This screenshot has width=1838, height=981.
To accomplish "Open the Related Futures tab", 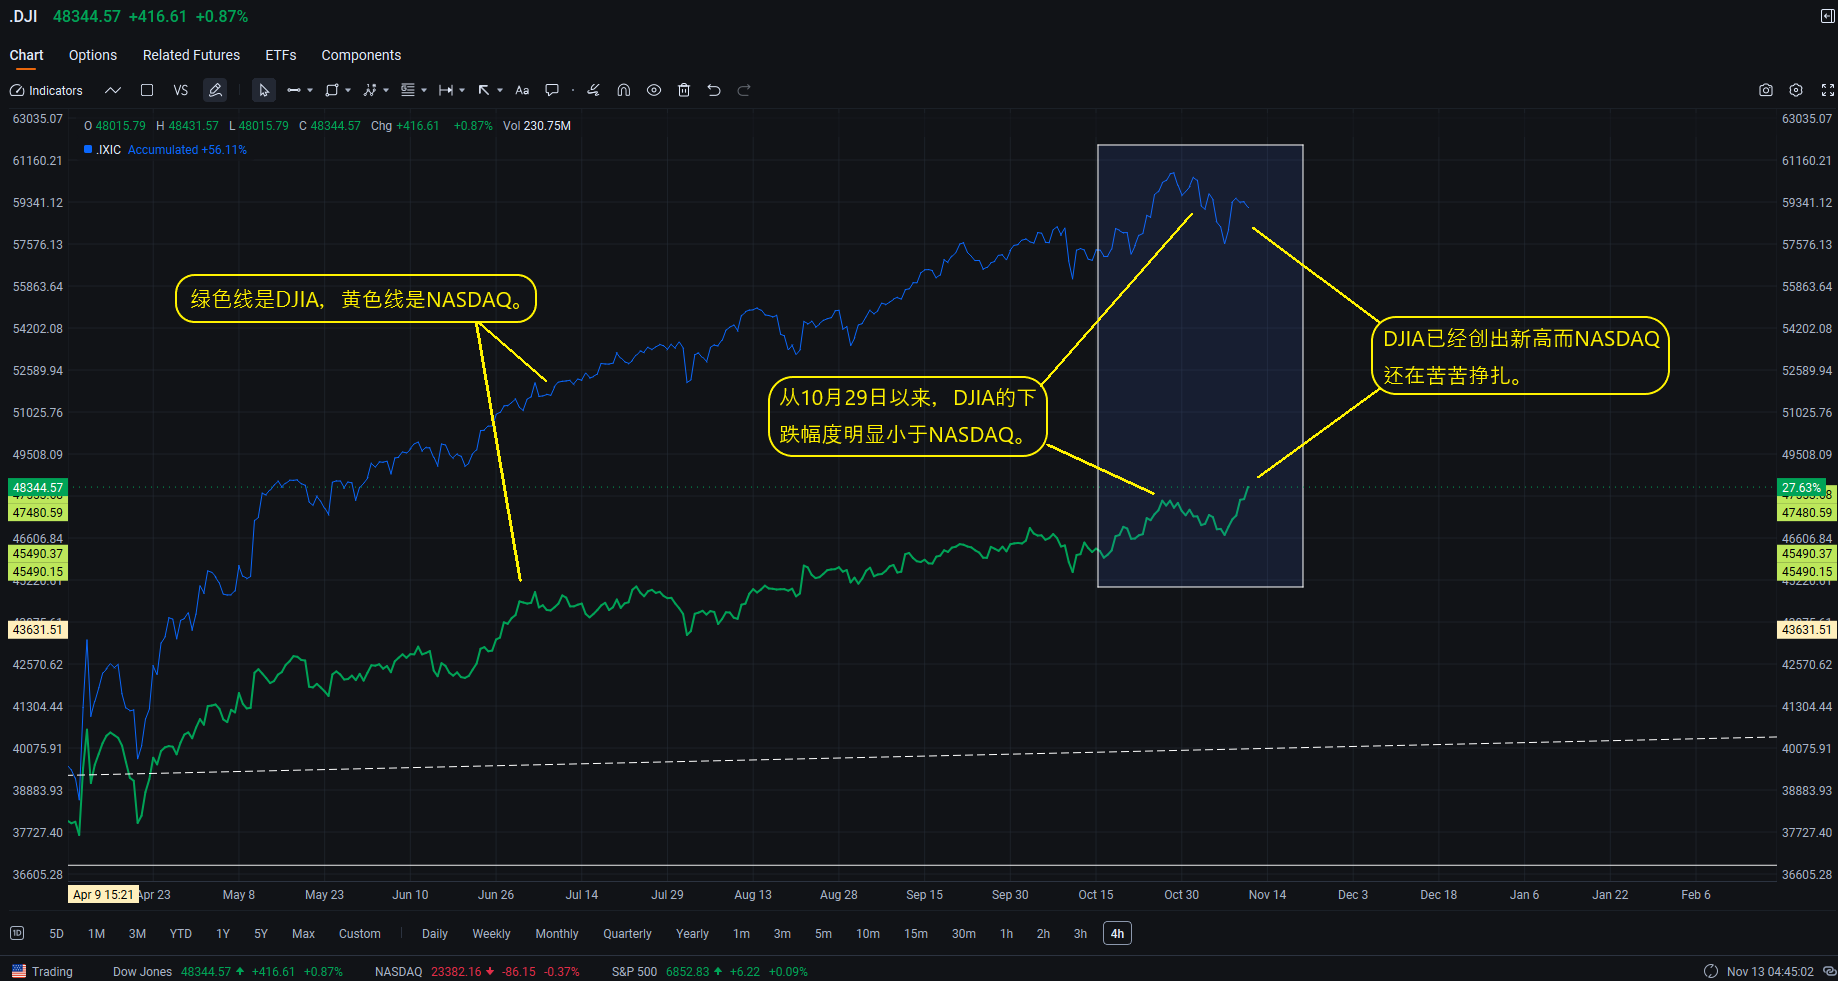I will [x=191, y=55].
